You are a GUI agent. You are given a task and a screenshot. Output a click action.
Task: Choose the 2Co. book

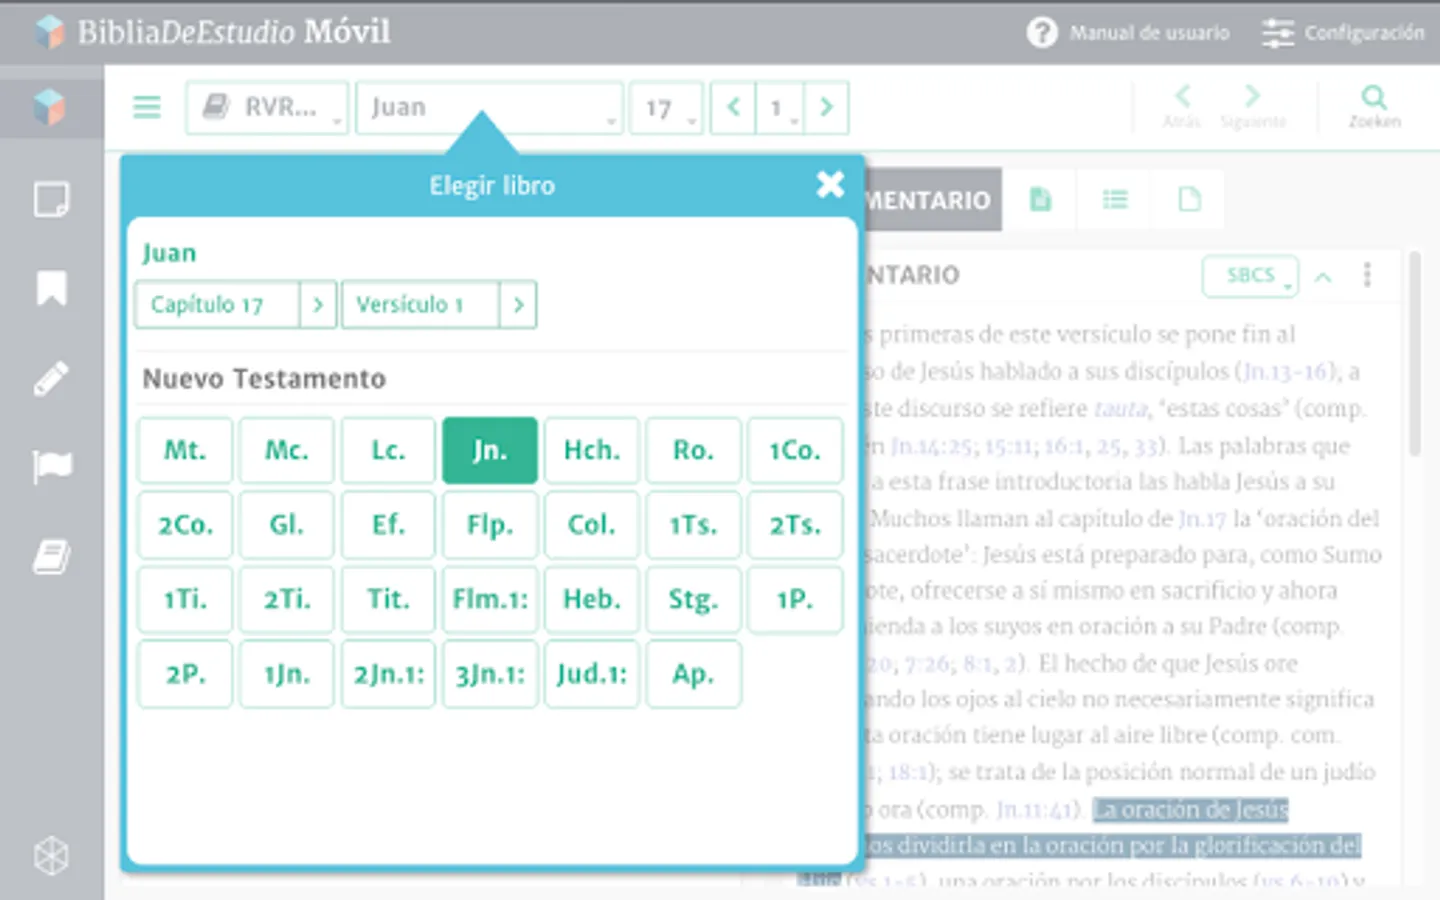[185, 524]
